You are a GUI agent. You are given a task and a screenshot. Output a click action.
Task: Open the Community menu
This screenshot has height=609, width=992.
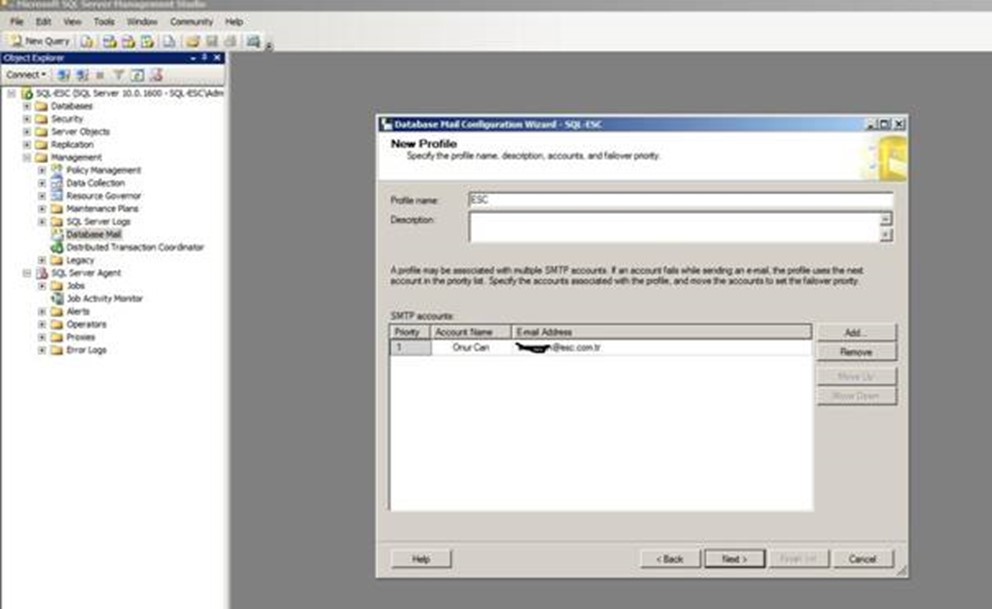(x=191, y=22)
